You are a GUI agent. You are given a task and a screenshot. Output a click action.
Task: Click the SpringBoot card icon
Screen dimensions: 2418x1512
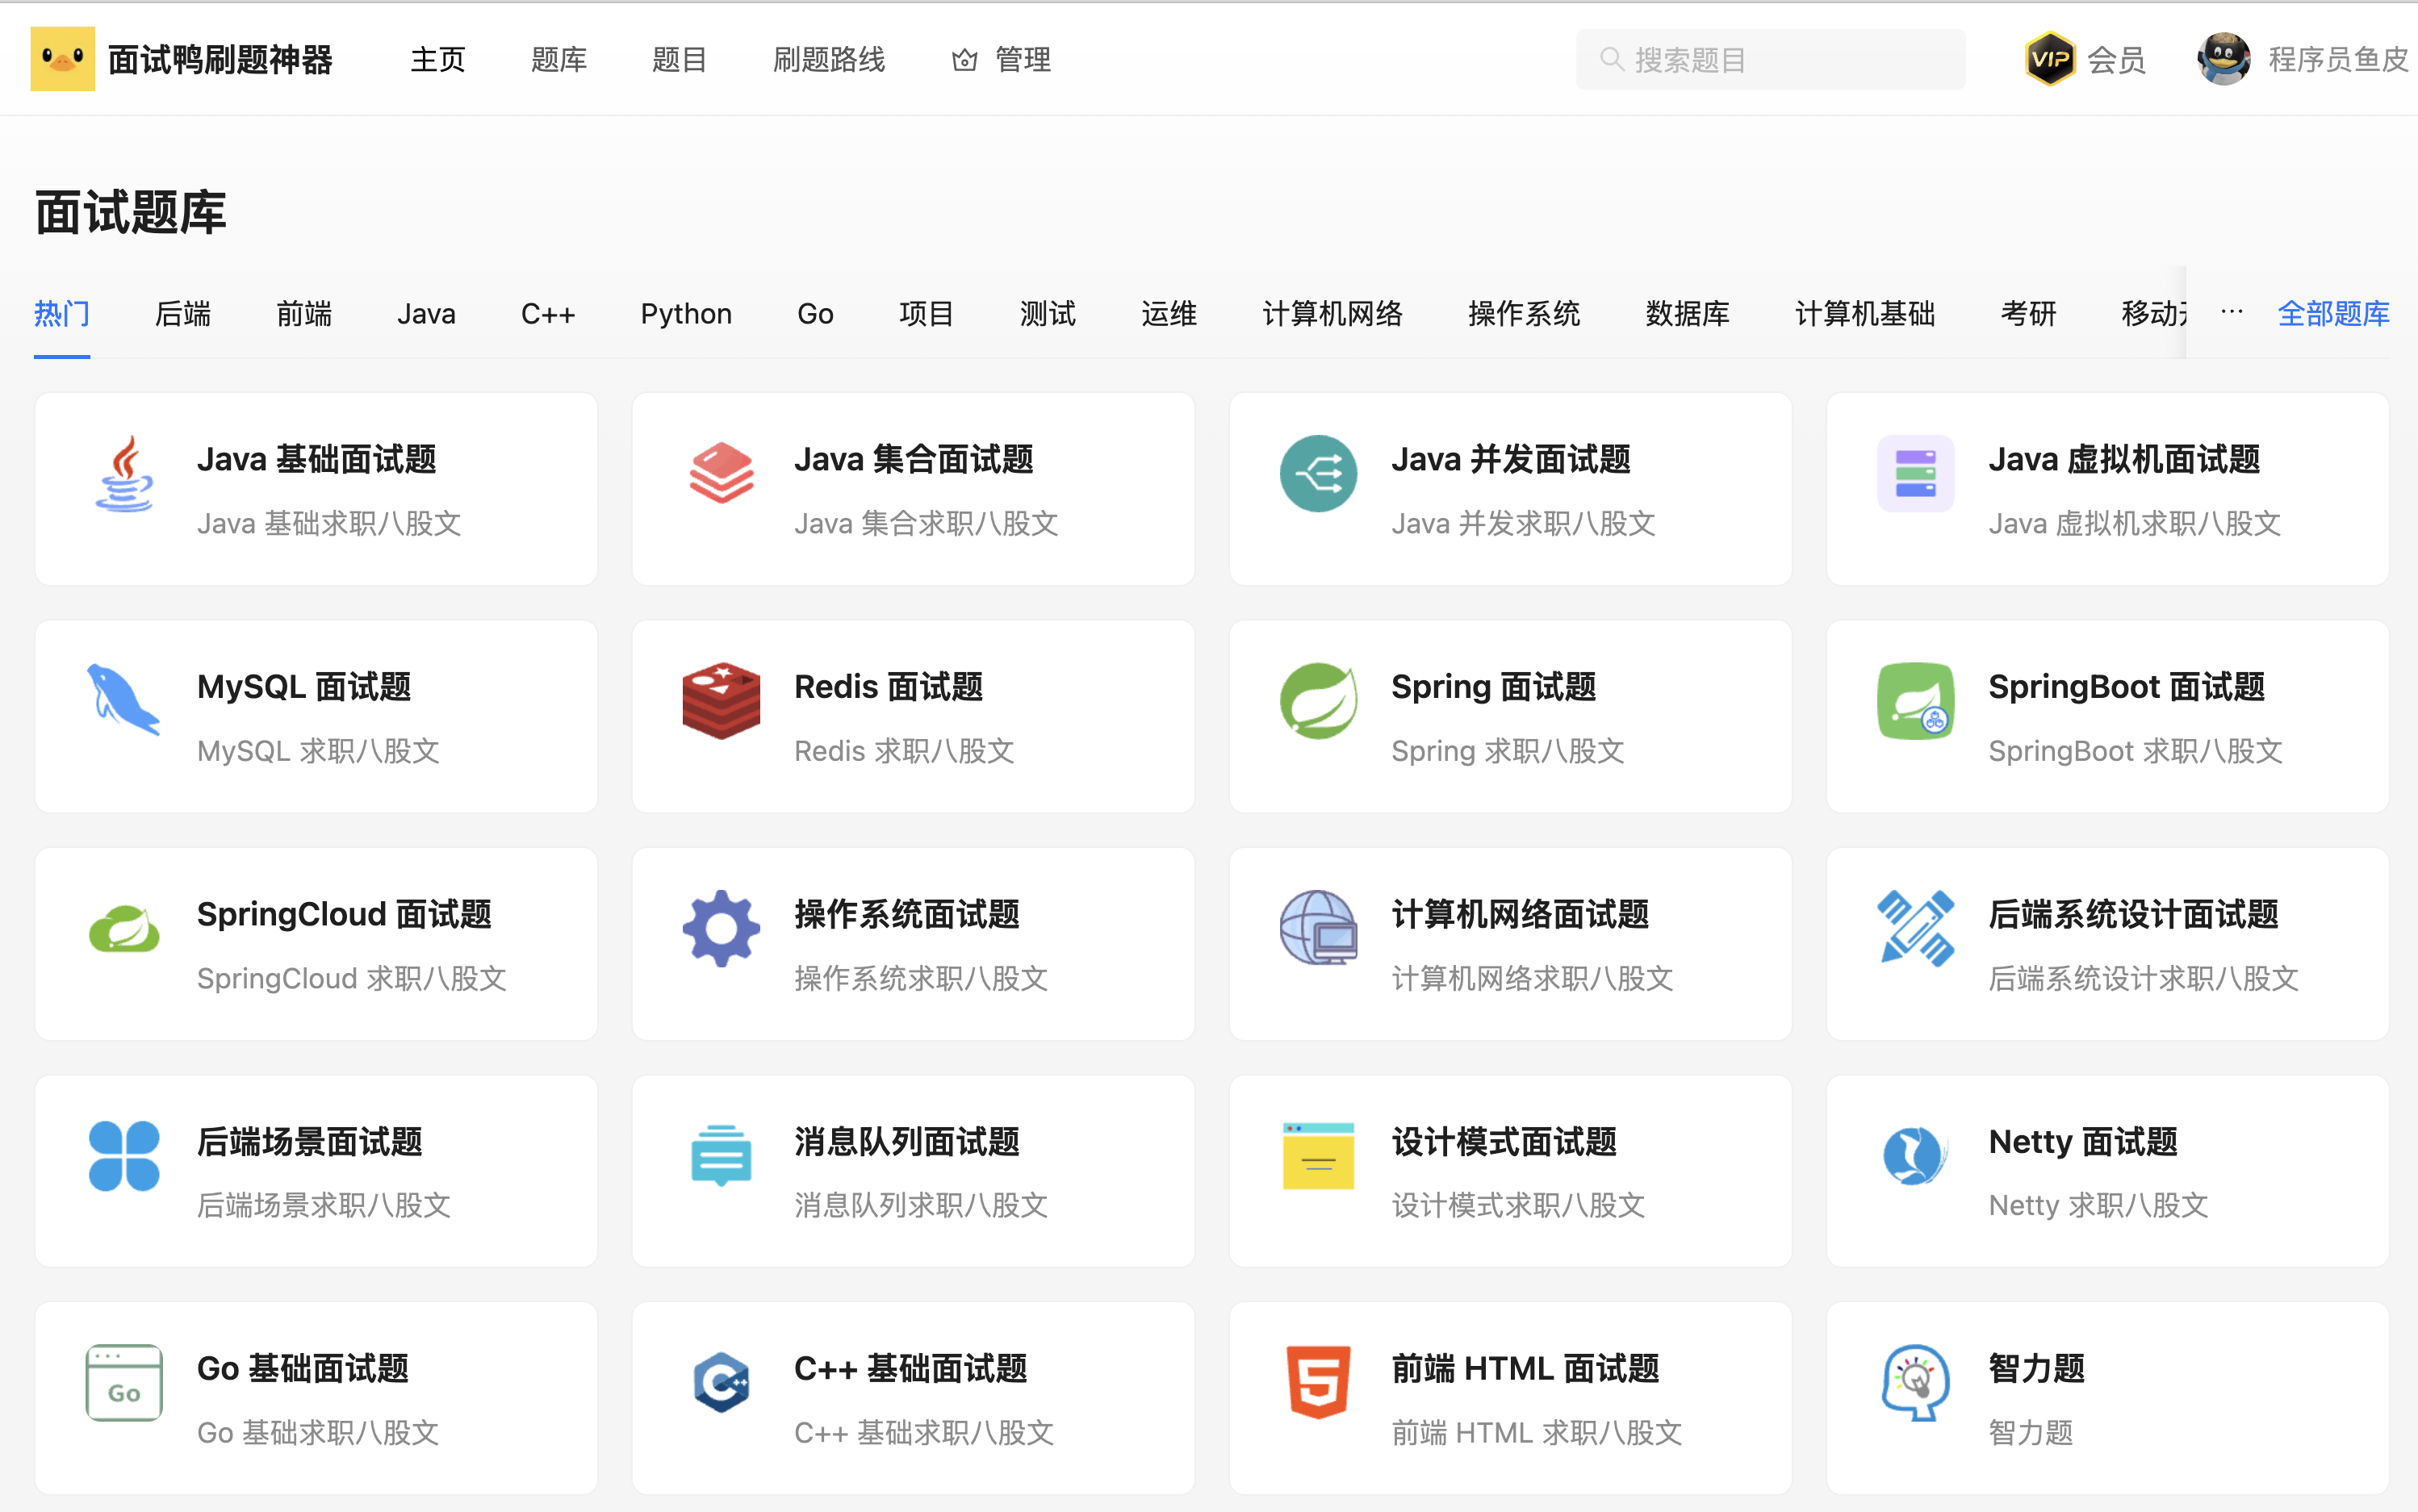1915,701
